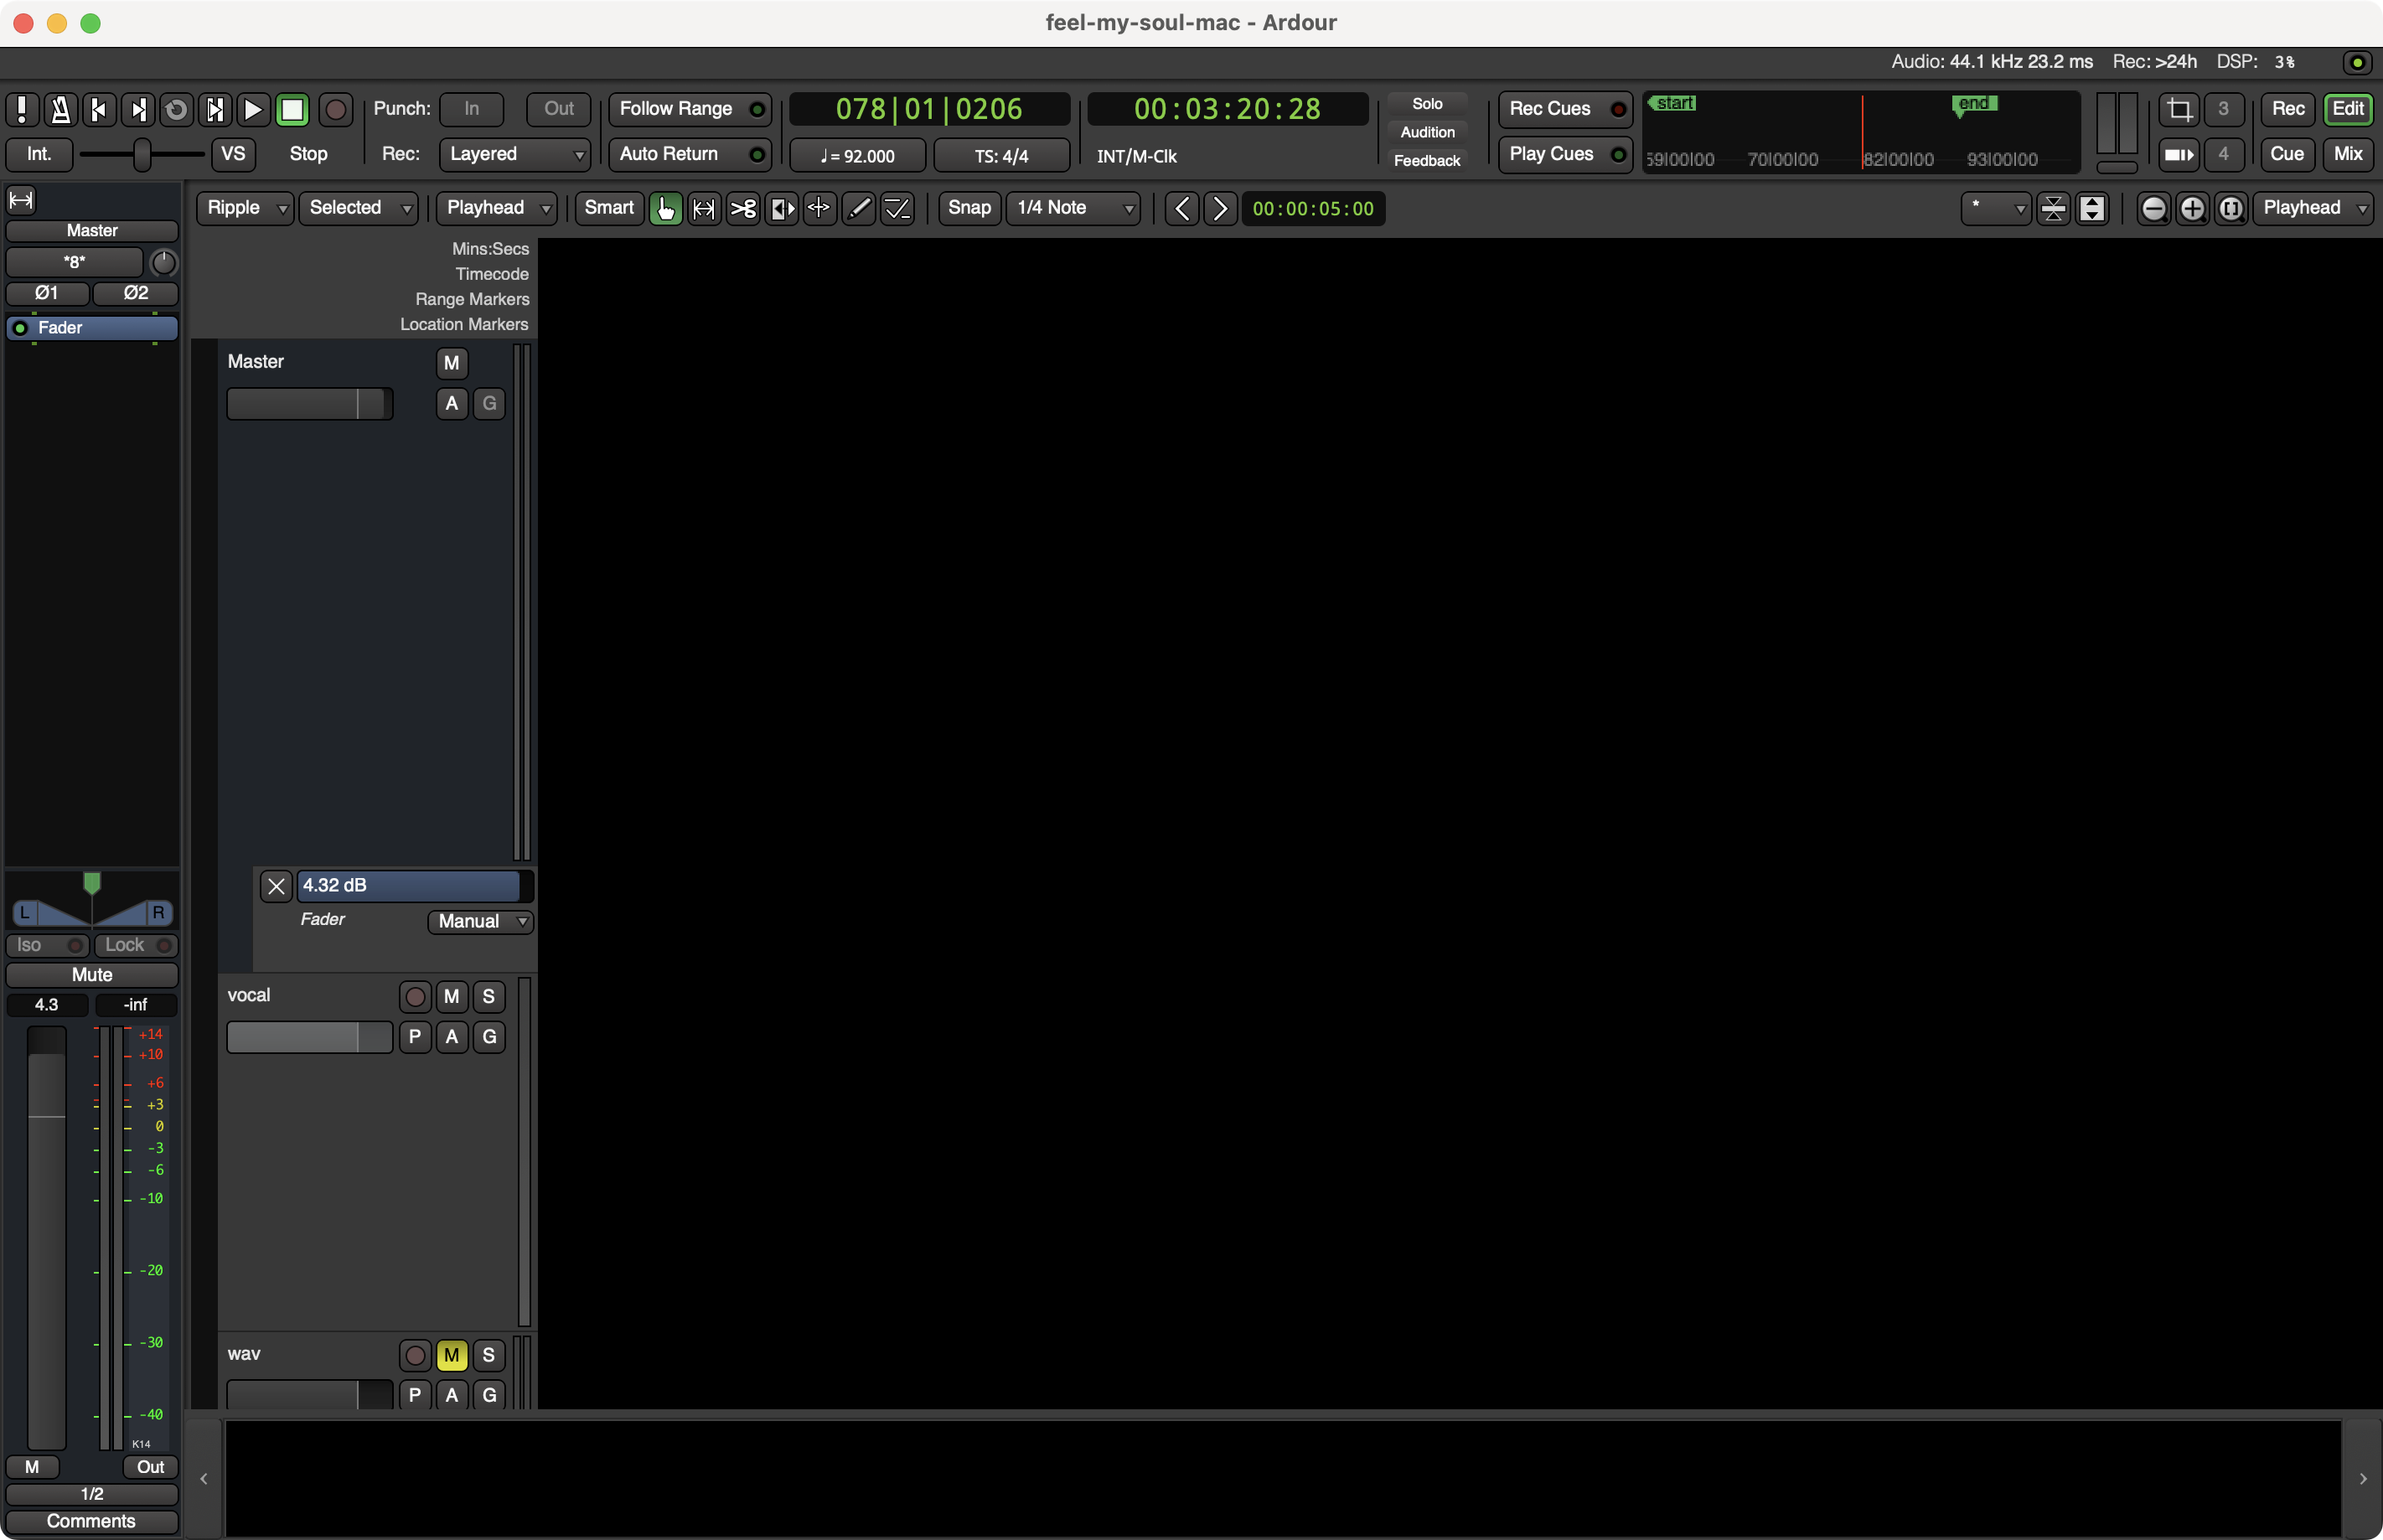2383x1540 pixels.
Task: Unmute the wav track
Action: [x=452, y=1355]
